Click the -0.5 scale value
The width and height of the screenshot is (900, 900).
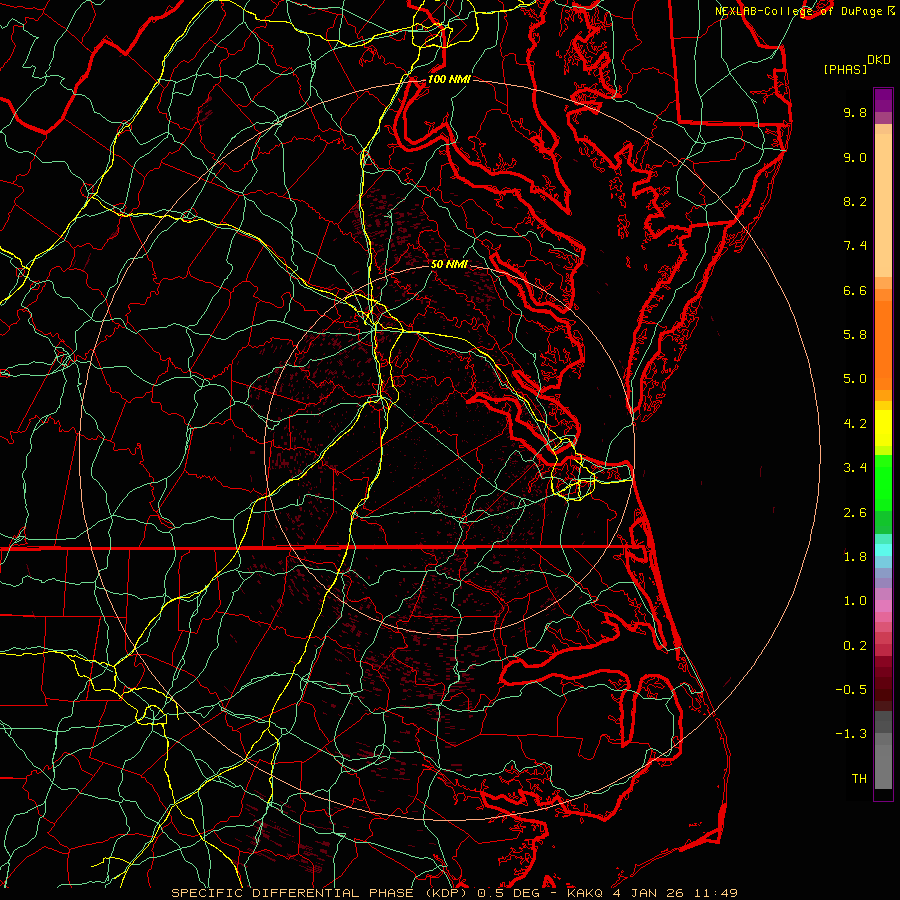click(851, 690)
